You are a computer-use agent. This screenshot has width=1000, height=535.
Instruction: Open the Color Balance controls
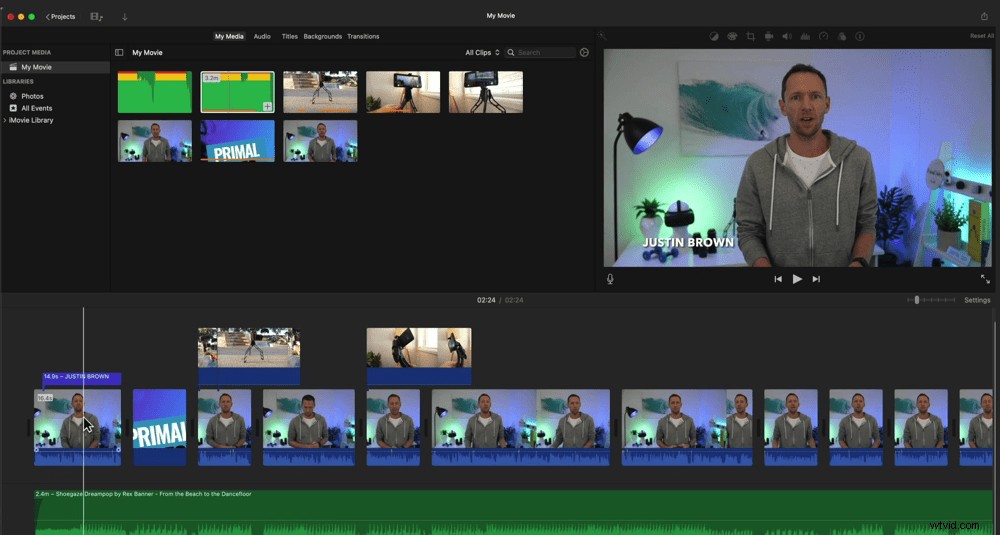click(714, 36)
